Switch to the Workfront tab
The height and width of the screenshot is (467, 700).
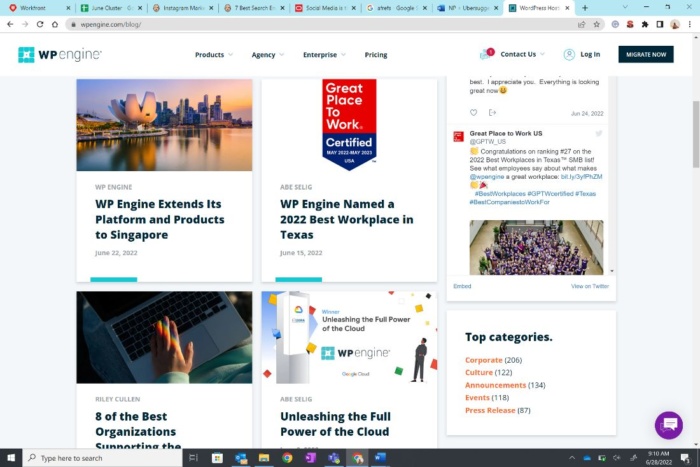38,8
